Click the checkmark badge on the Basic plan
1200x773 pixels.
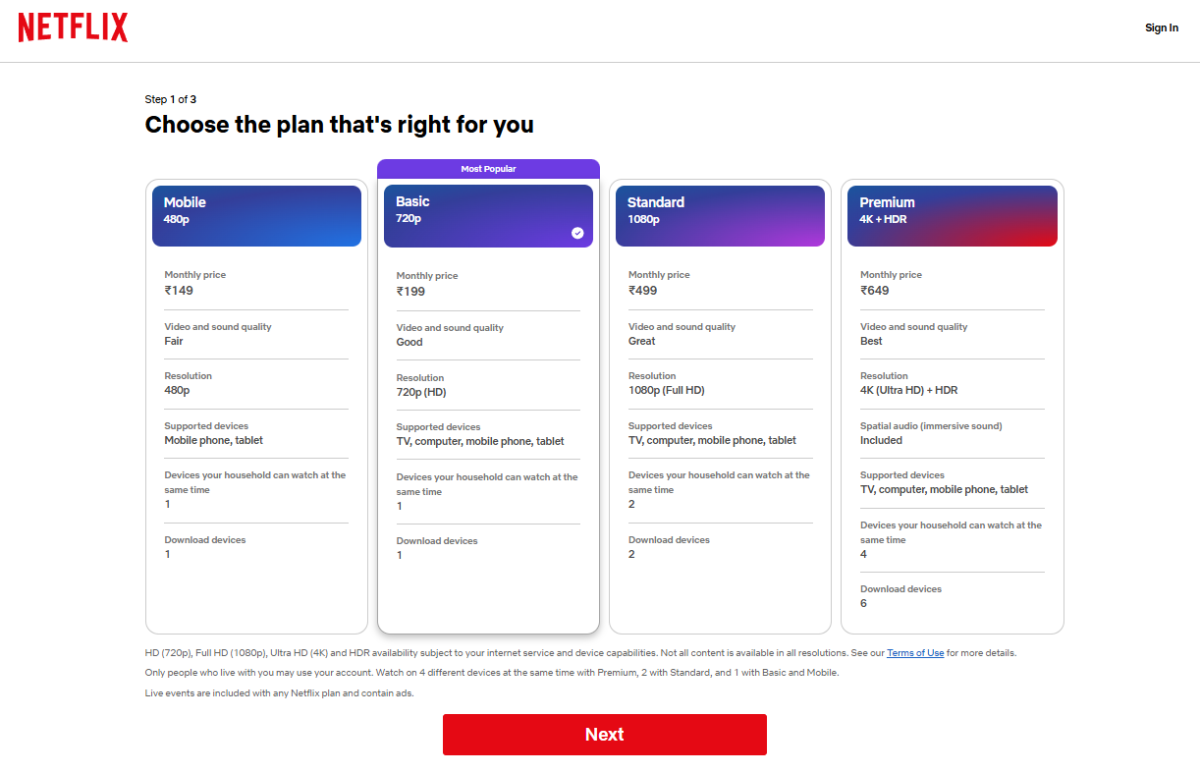point(578,232)
